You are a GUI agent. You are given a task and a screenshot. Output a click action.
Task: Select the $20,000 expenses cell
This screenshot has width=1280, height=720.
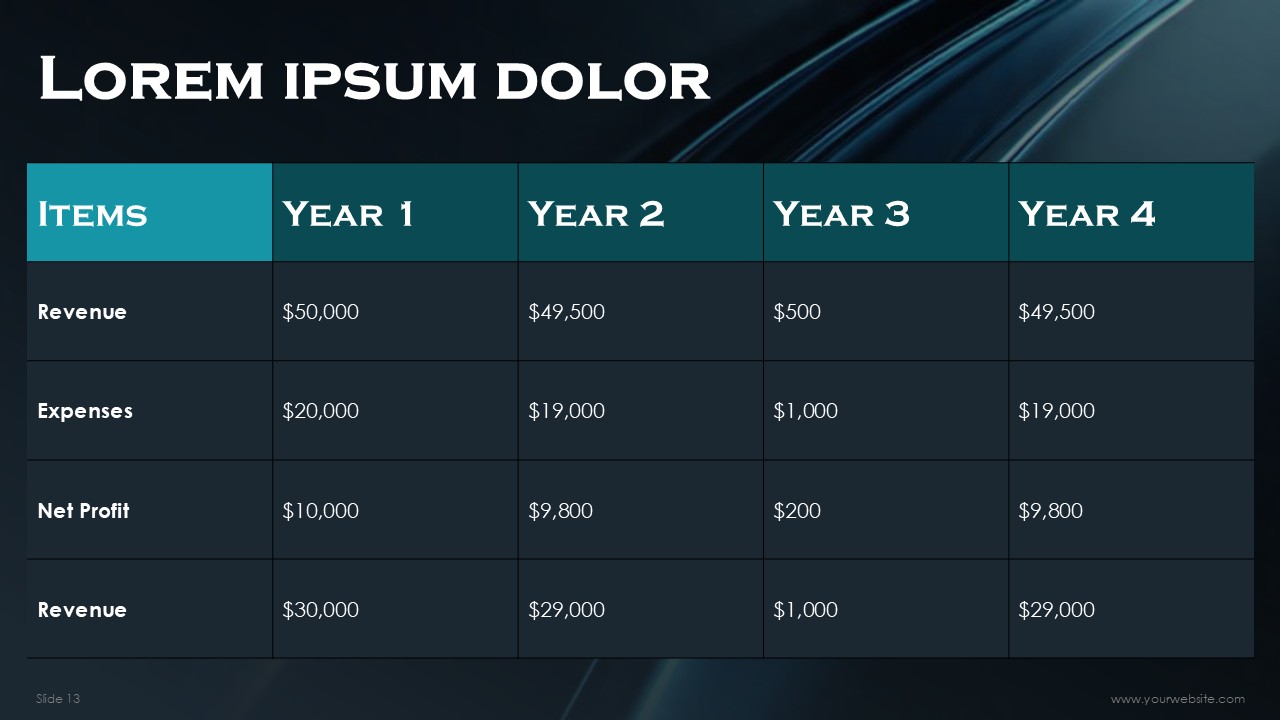[x=321, y=411]
